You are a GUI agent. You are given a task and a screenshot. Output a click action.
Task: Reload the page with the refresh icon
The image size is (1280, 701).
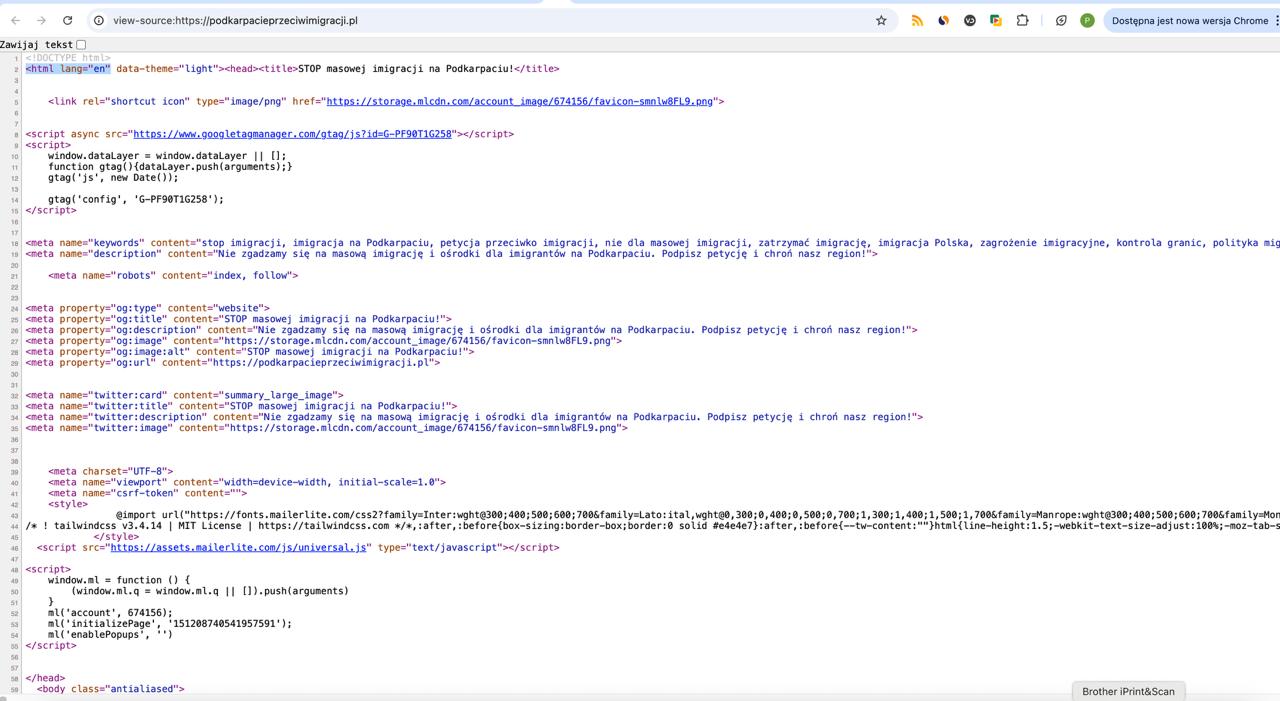tap(67, 20)
